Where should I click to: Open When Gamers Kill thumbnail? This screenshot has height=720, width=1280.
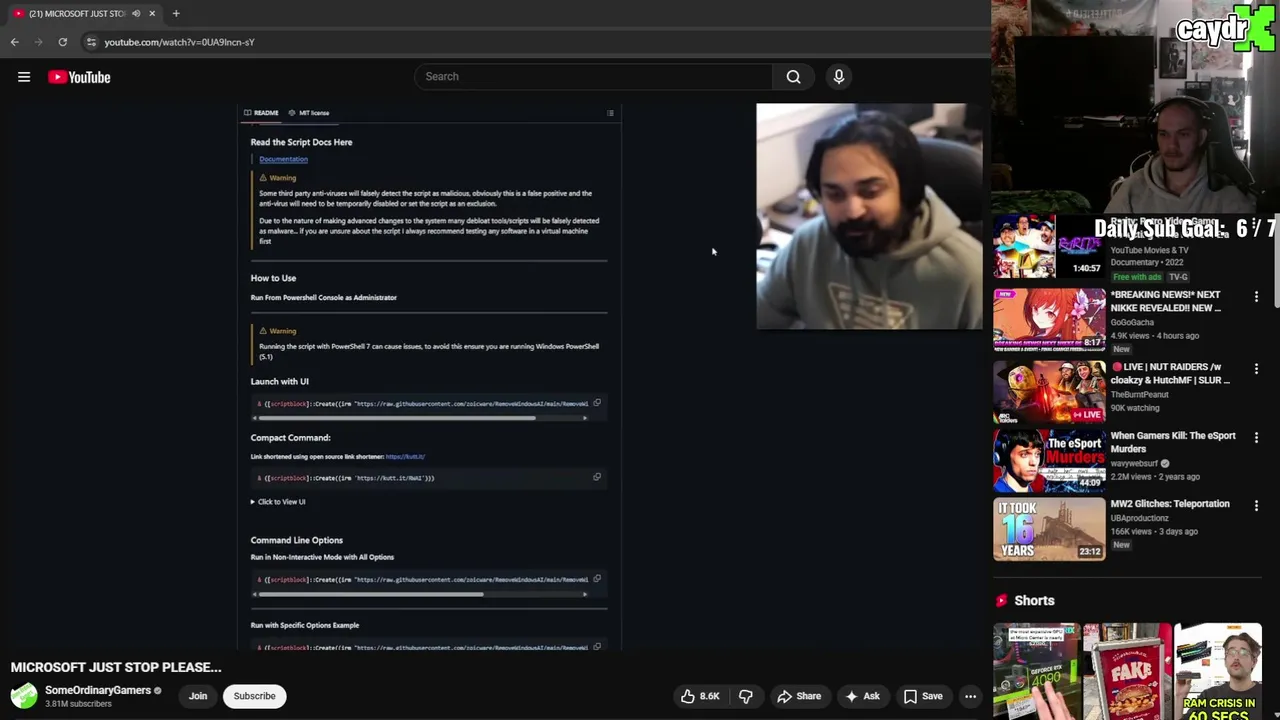1049,460
